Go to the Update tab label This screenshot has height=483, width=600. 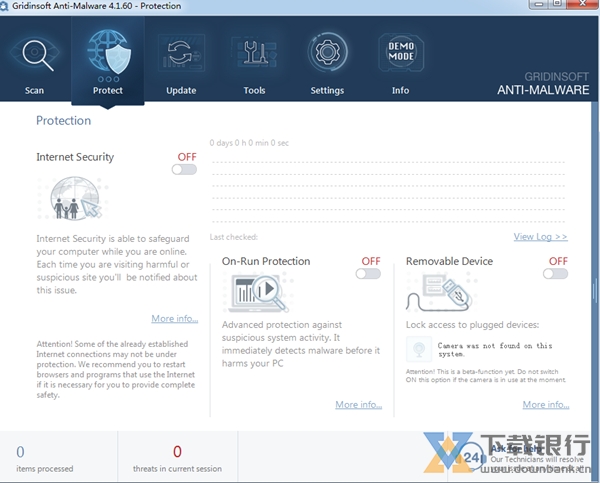[x=181, y=91]
